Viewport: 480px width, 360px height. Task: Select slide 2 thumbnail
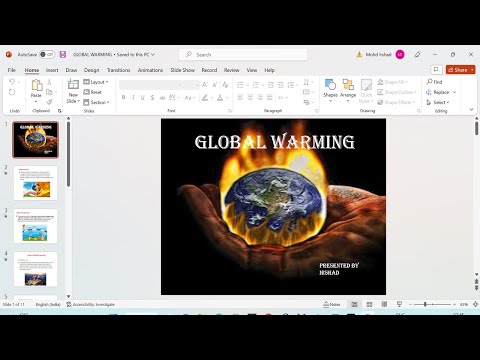pos(35,183)
